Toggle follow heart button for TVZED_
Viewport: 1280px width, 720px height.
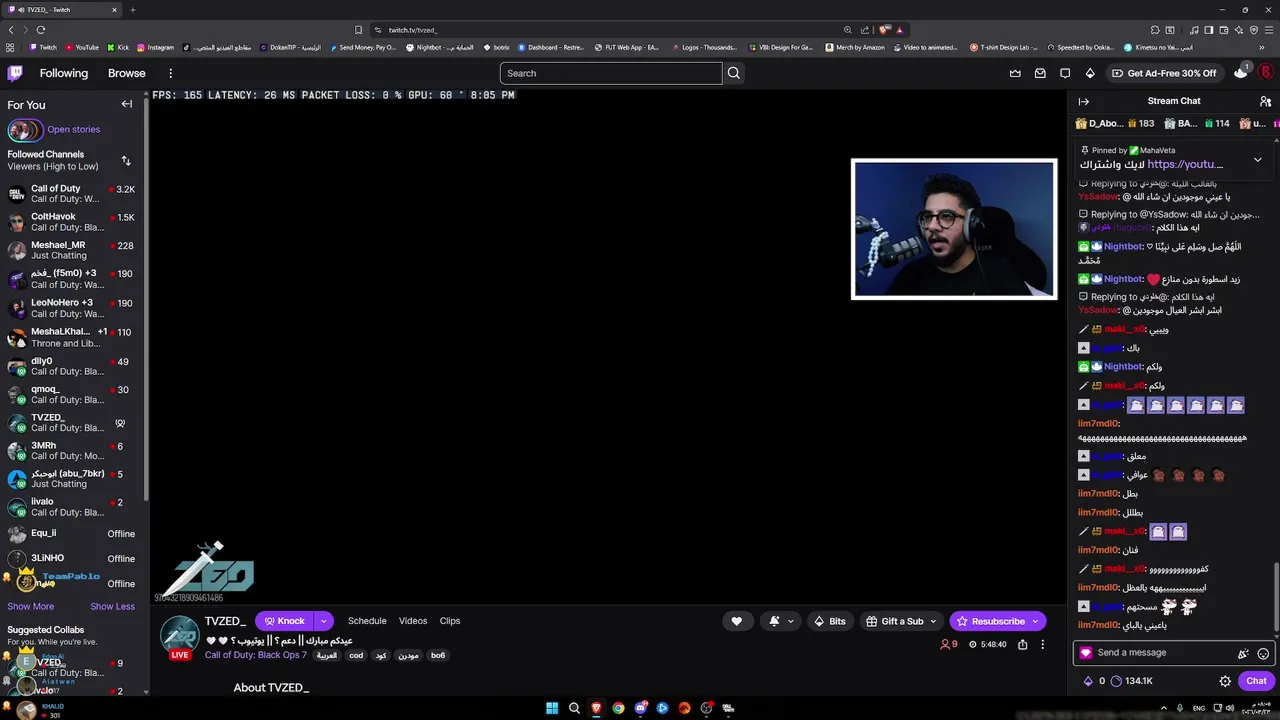tap(737, 621)
